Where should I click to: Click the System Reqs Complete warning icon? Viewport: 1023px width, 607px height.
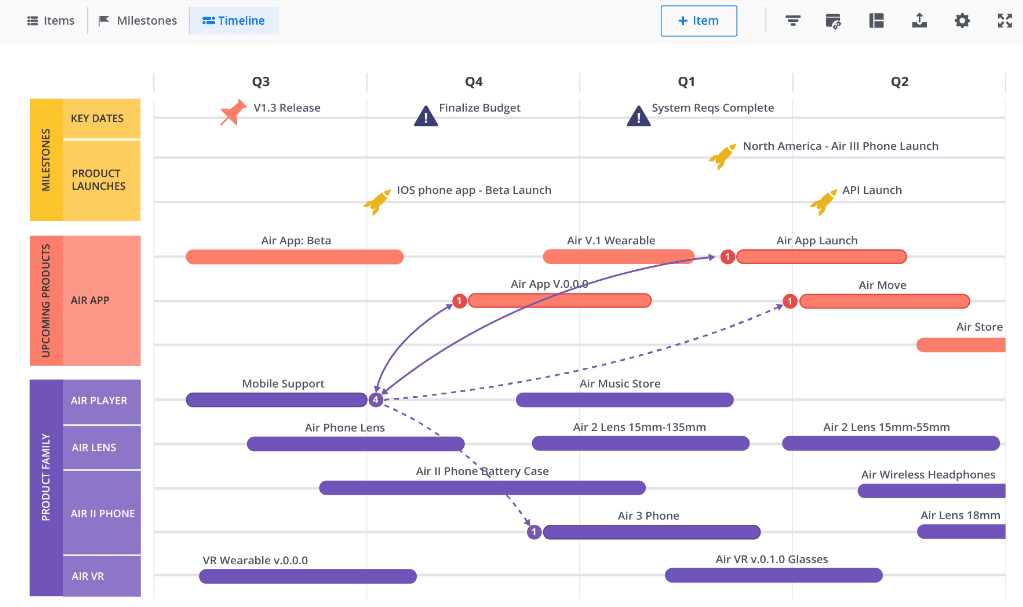click(639, 116)
